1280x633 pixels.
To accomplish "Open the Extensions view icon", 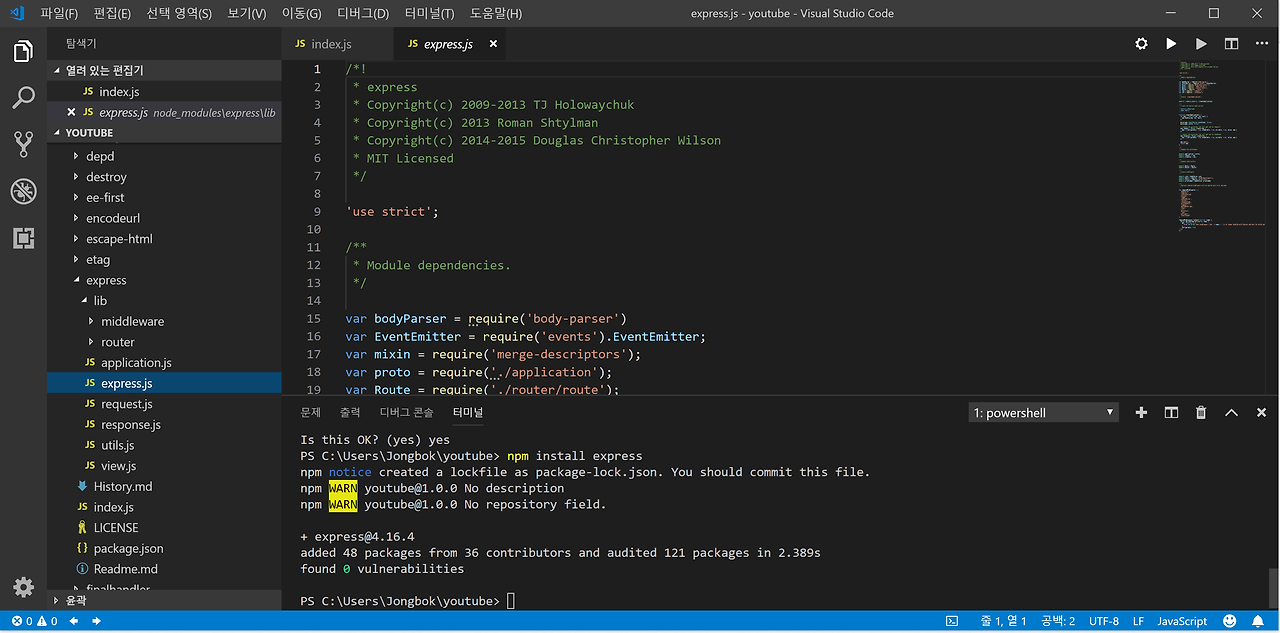I will point(23,238).
